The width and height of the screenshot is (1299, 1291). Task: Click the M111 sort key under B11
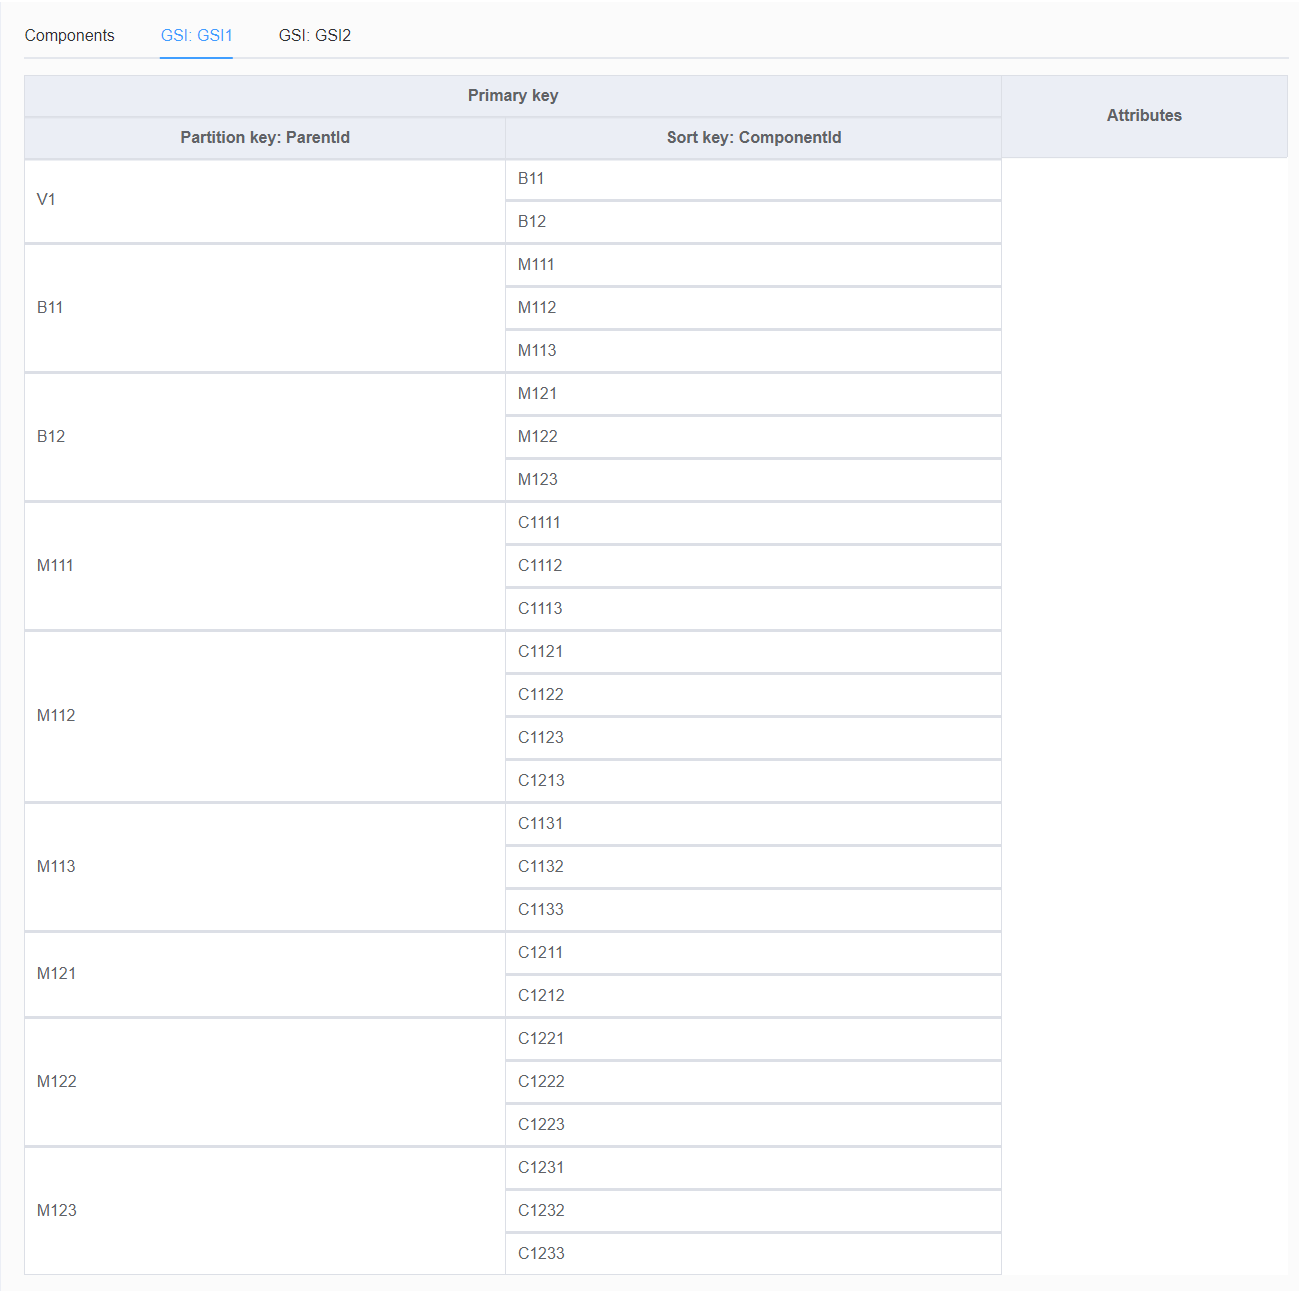(x=535, y=264)
